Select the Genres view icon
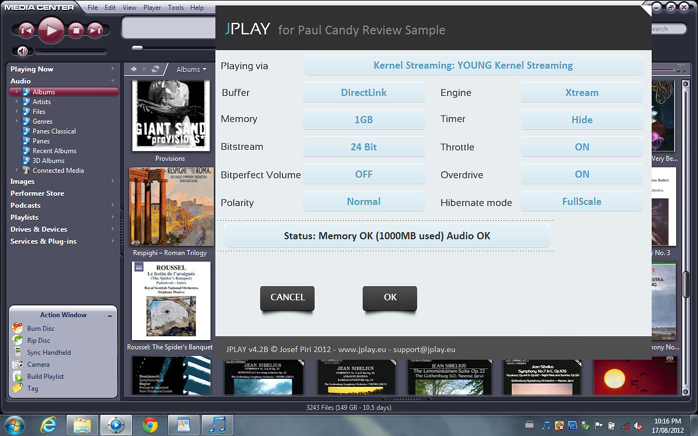 pos(27,121)
